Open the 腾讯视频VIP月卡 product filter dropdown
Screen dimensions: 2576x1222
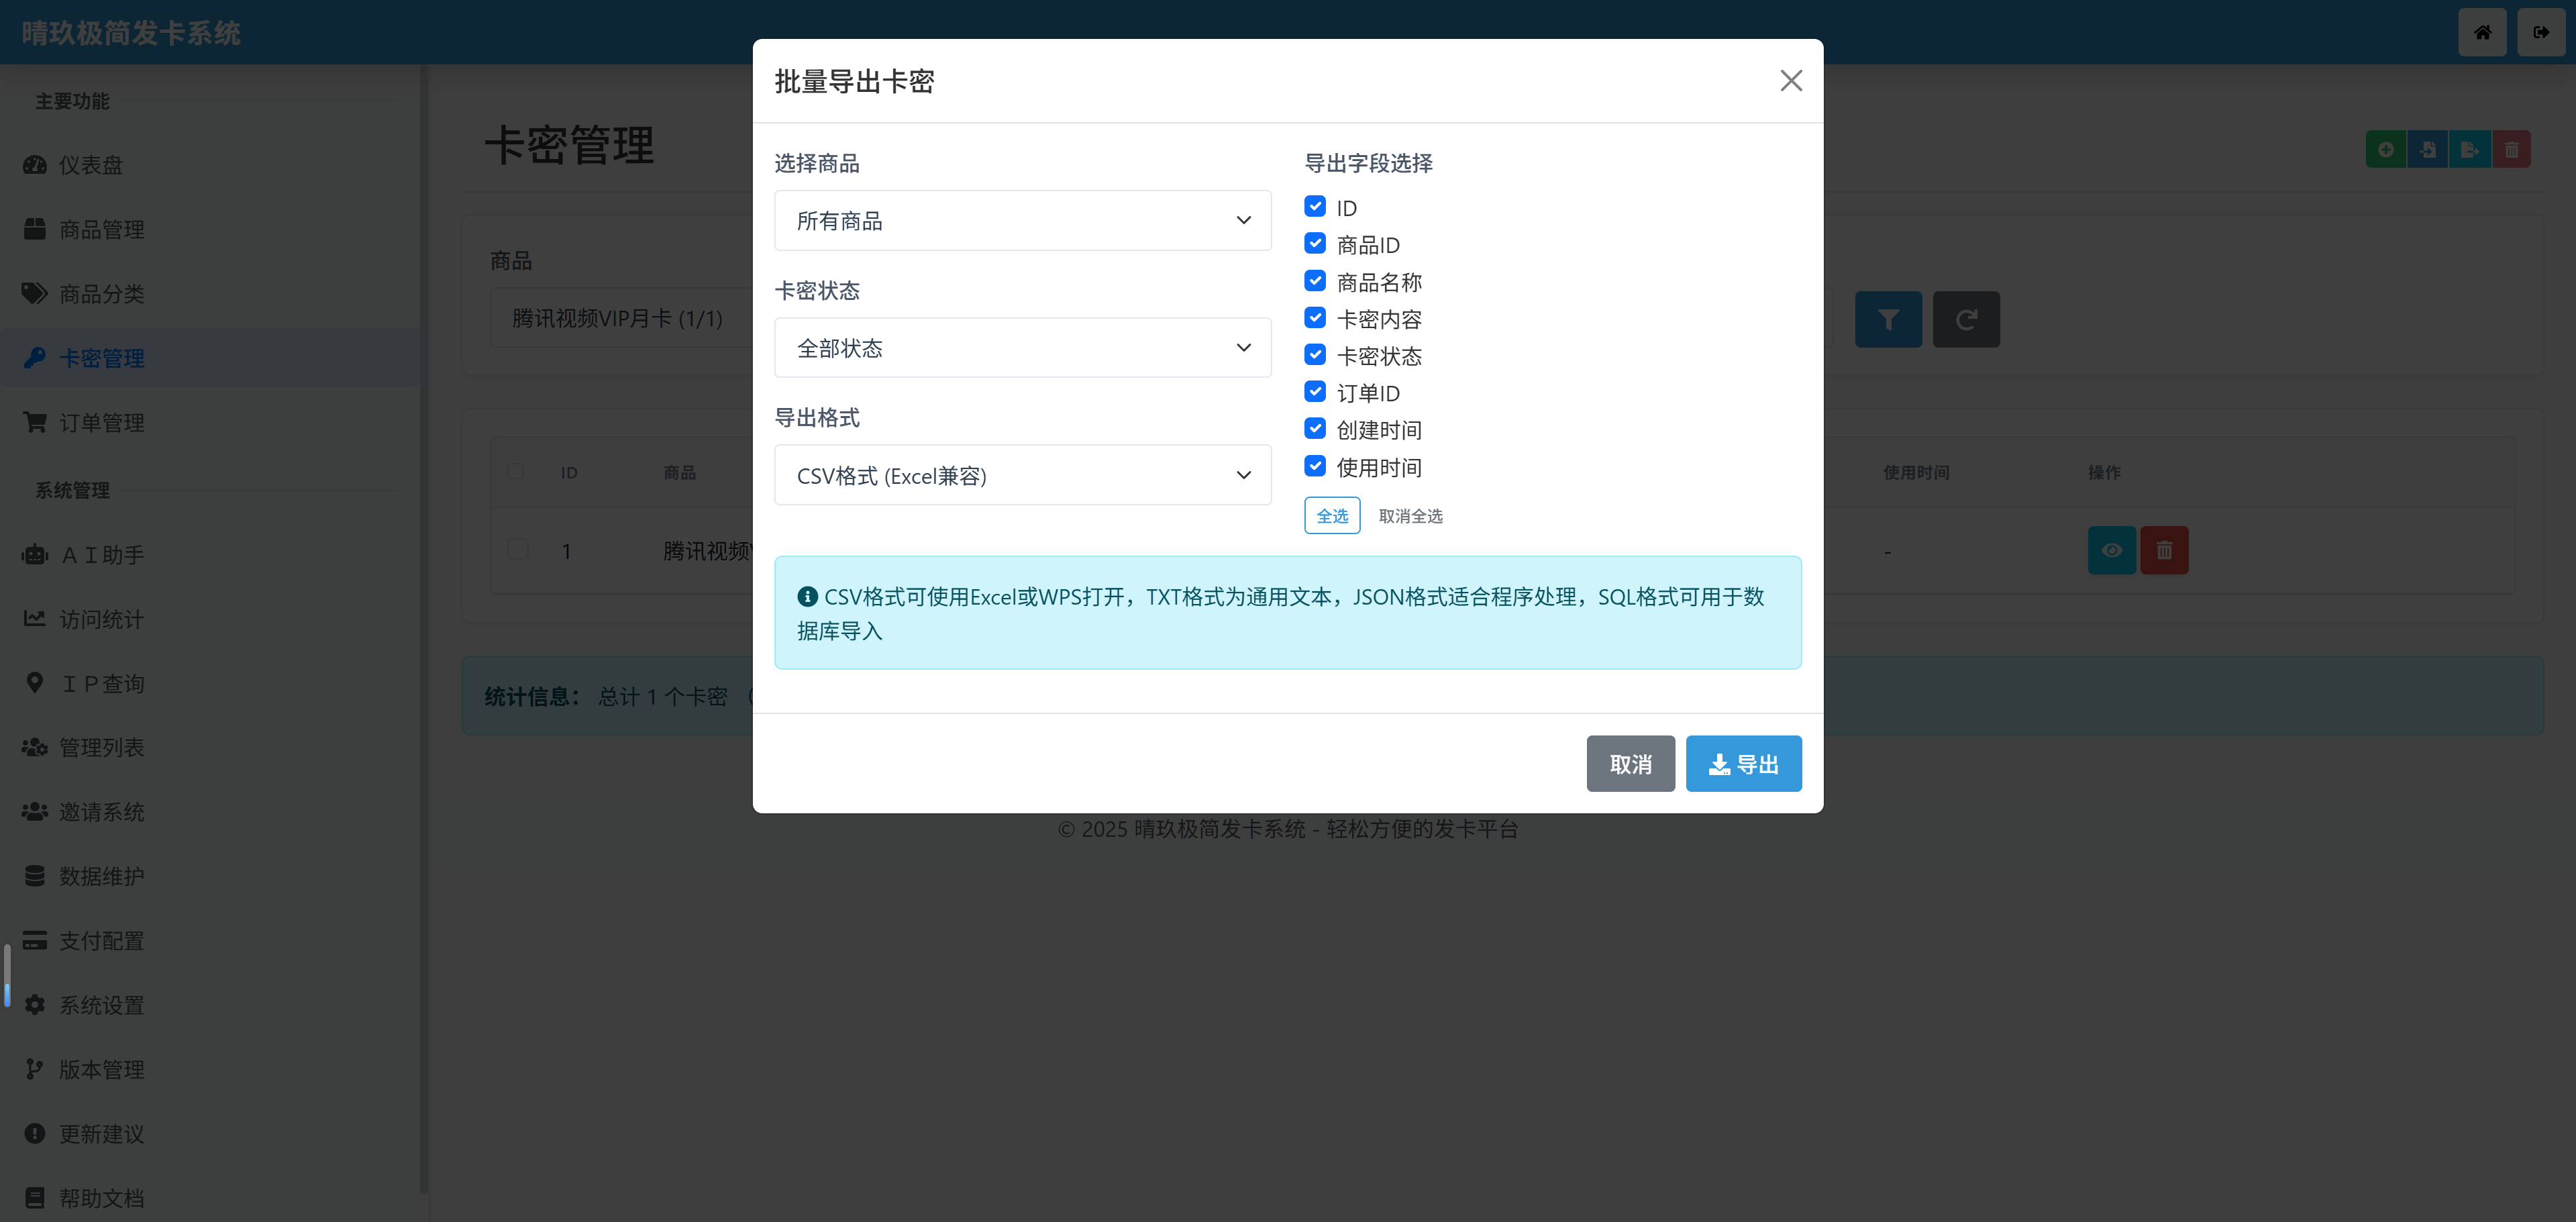point(620,319)
